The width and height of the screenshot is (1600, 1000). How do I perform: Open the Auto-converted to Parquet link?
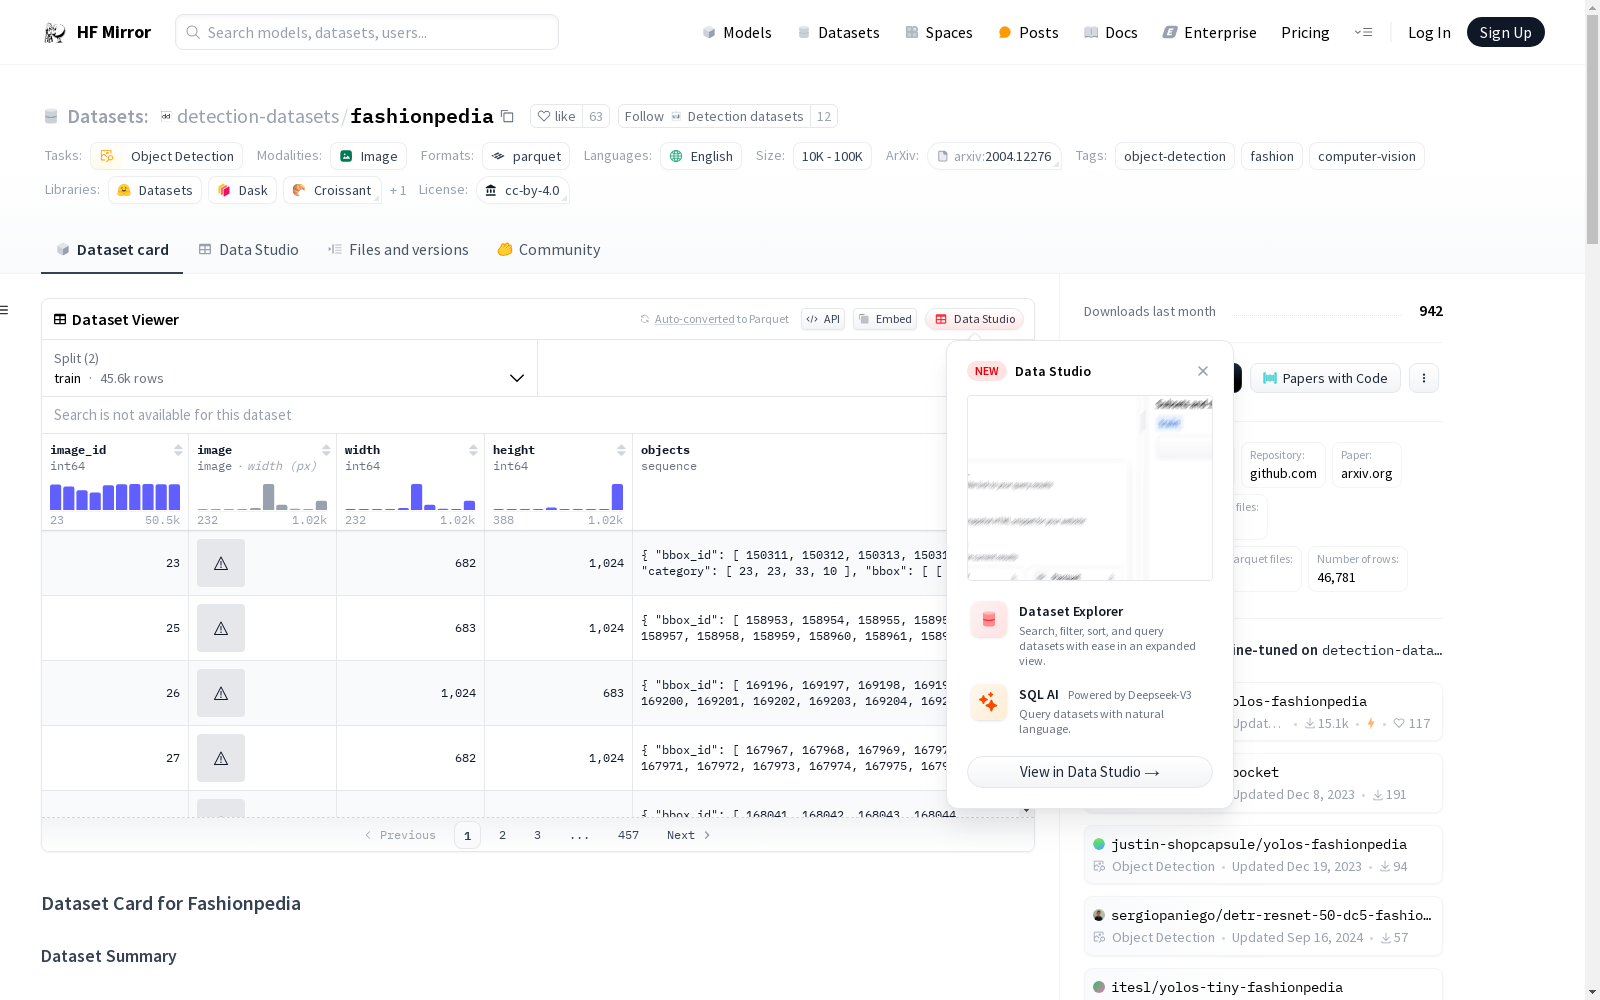715,319
